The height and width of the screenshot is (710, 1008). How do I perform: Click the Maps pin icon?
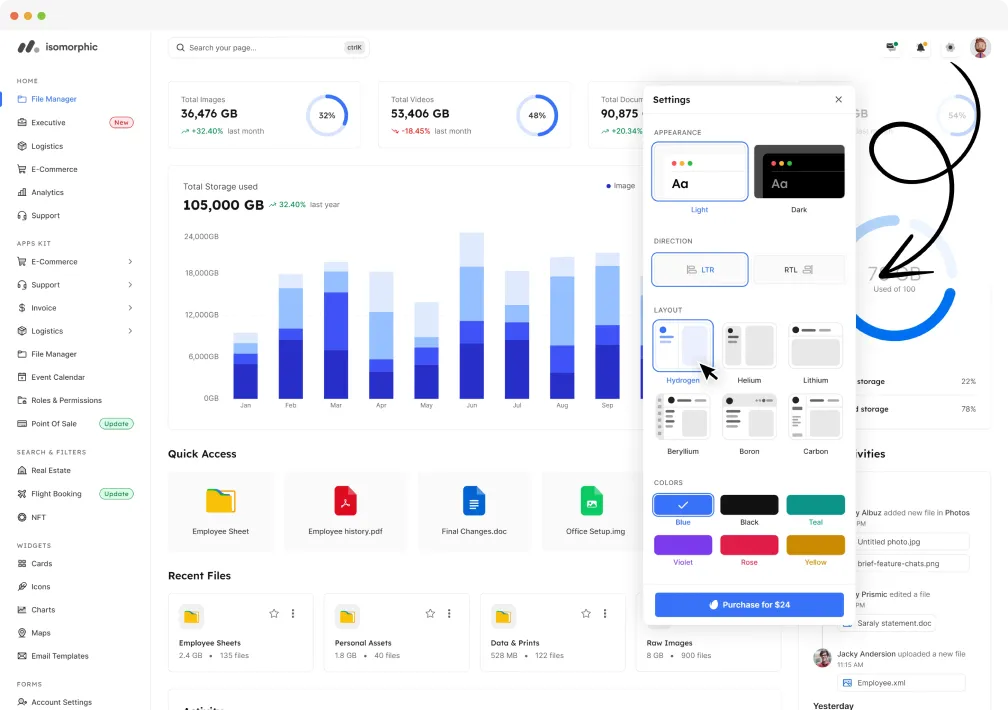[22, 633]
